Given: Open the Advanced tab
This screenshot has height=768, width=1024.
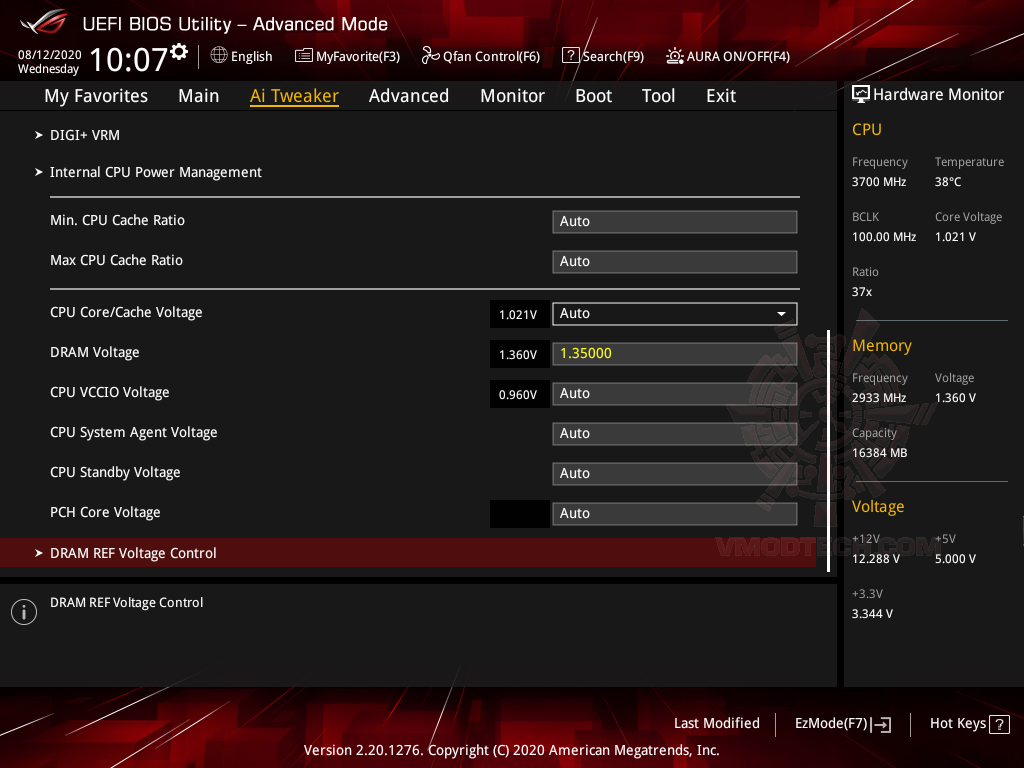Looking at the screenshot, I should (x=409, y=96).
